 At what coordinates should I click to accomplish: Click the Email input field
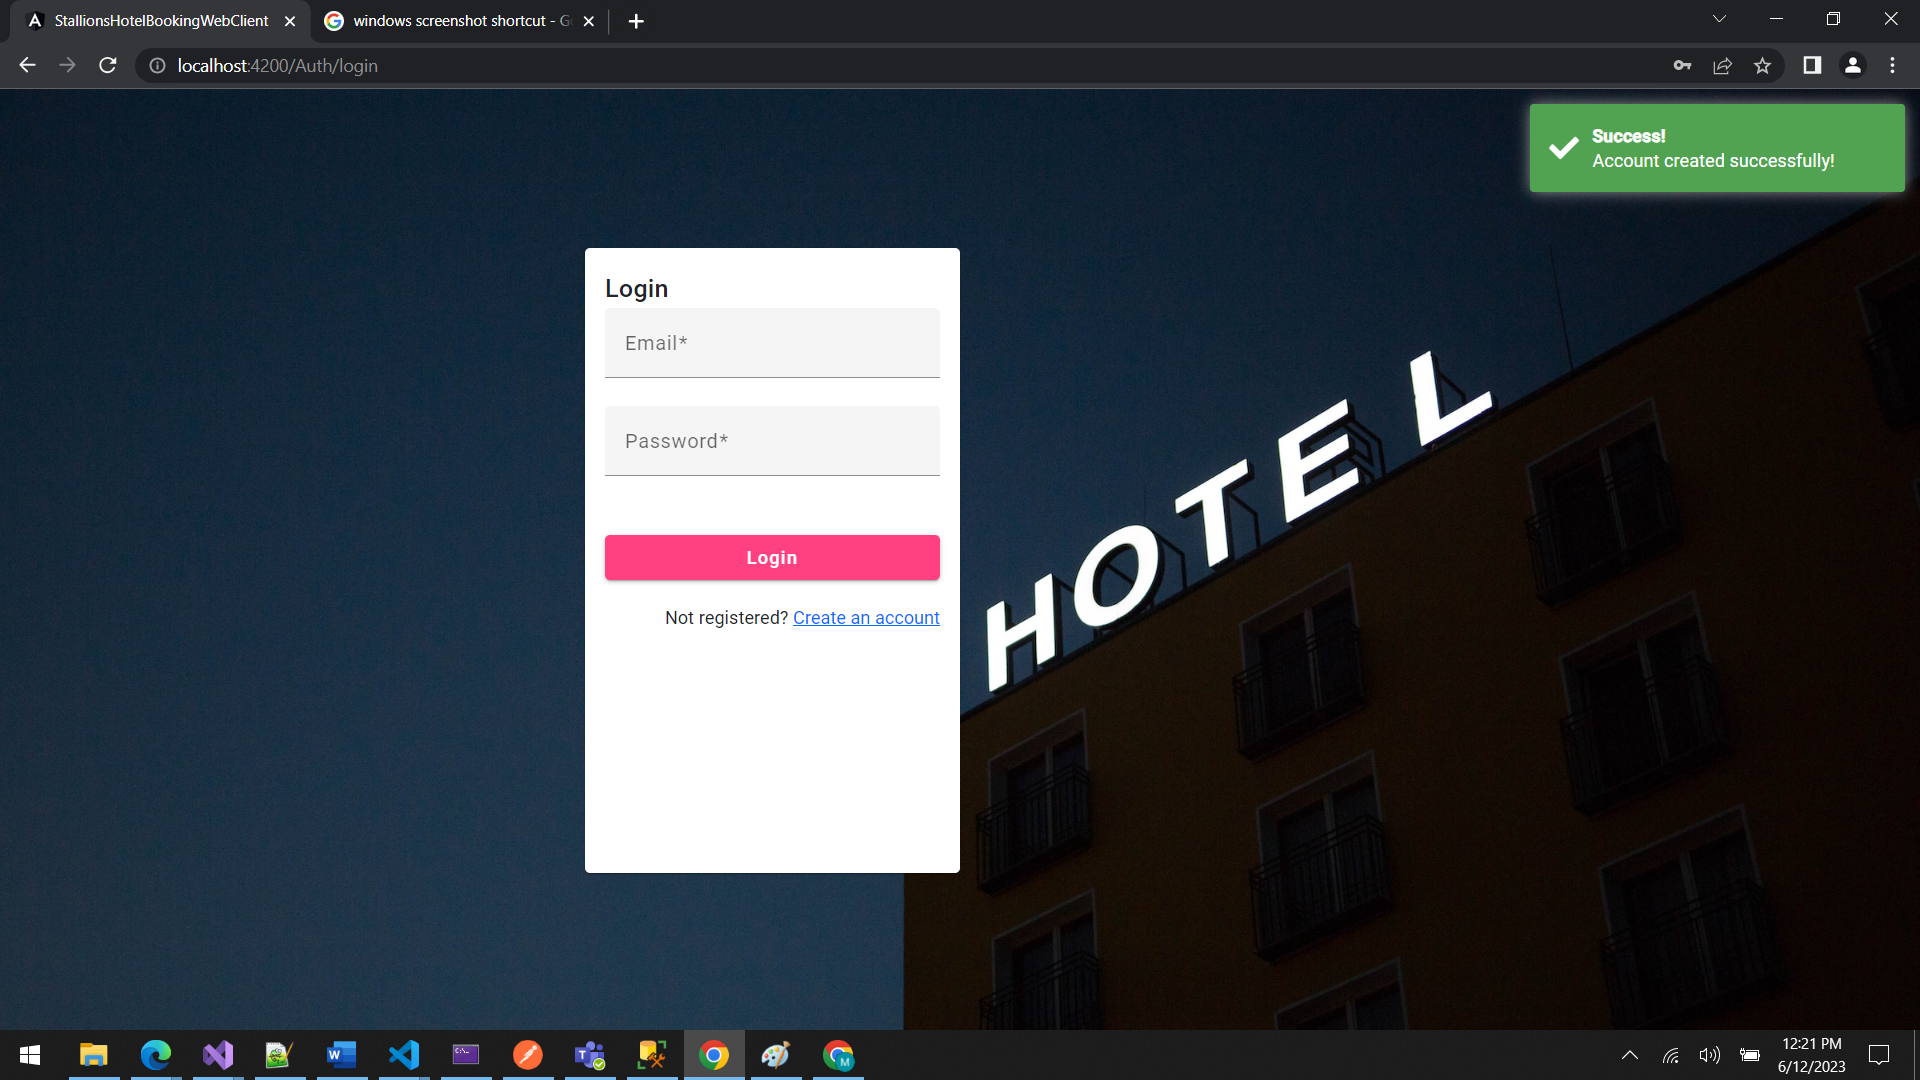pyautogui.click(x=772, y=343)
